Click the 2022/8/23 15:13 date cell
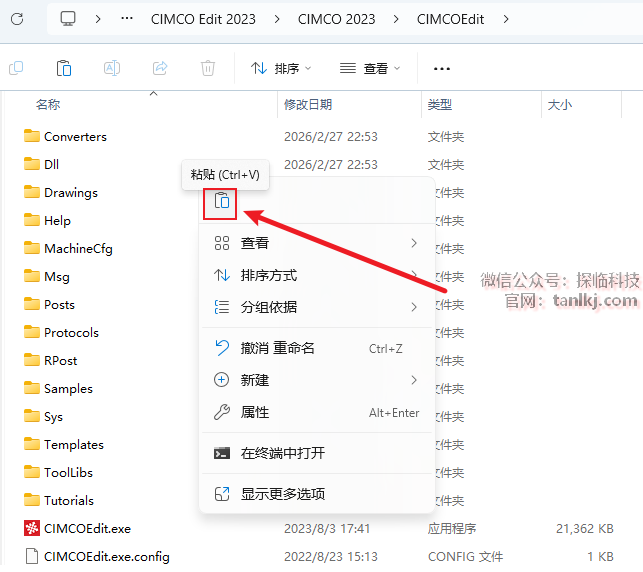 tap(331, 556)
